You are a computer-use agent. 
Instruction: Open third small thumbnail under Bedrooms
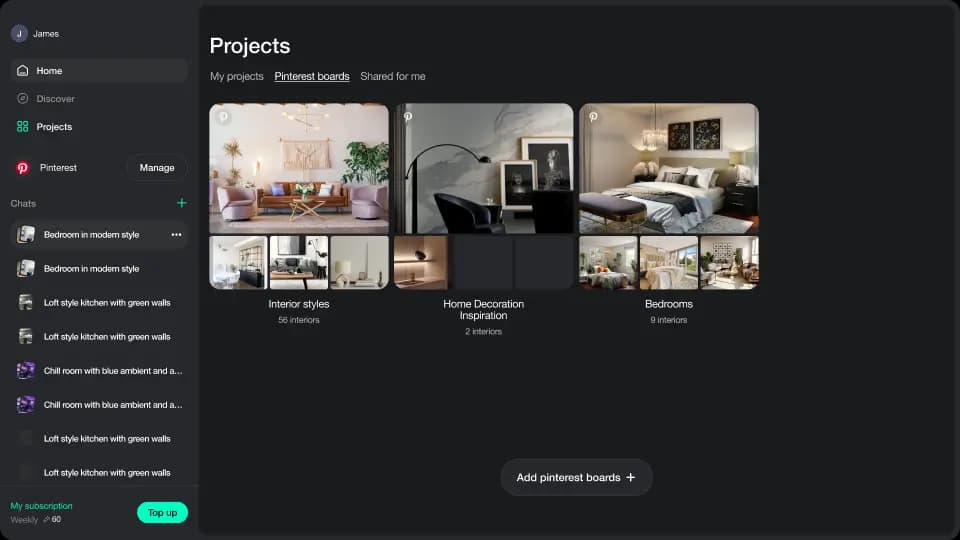pos(729,263)
